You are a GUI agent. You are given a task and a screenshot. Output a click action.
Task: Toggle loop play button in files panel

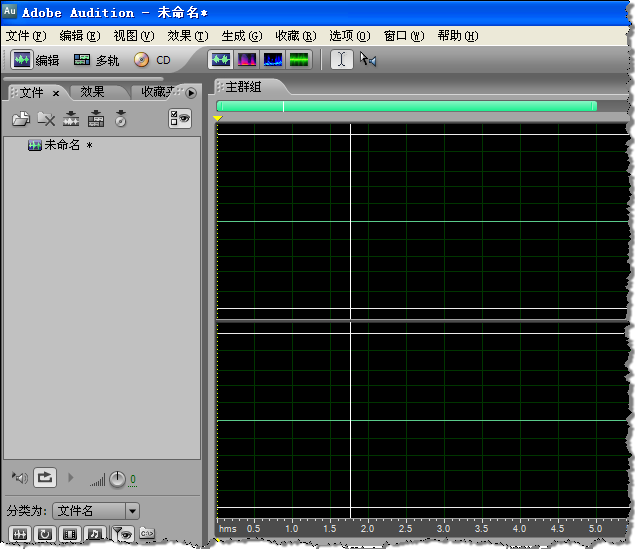[x=46, y=478]
